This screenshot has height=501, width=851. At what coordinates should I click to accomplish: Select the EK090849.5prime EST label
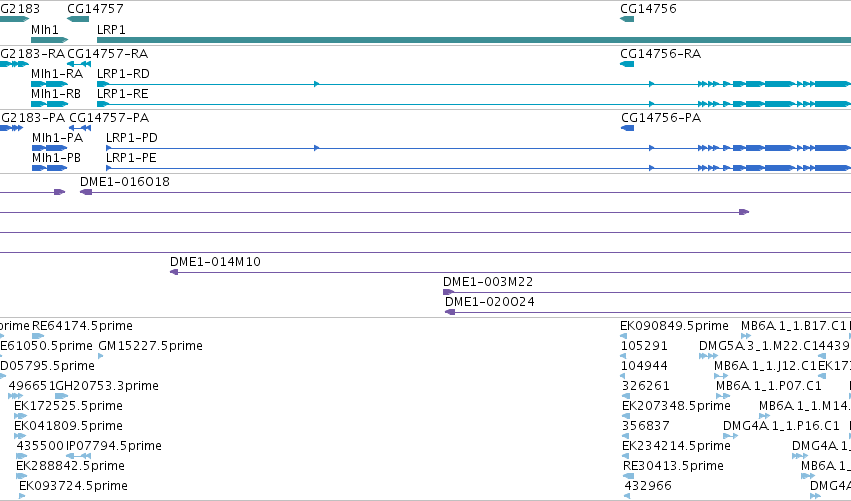tap(674, 326)
